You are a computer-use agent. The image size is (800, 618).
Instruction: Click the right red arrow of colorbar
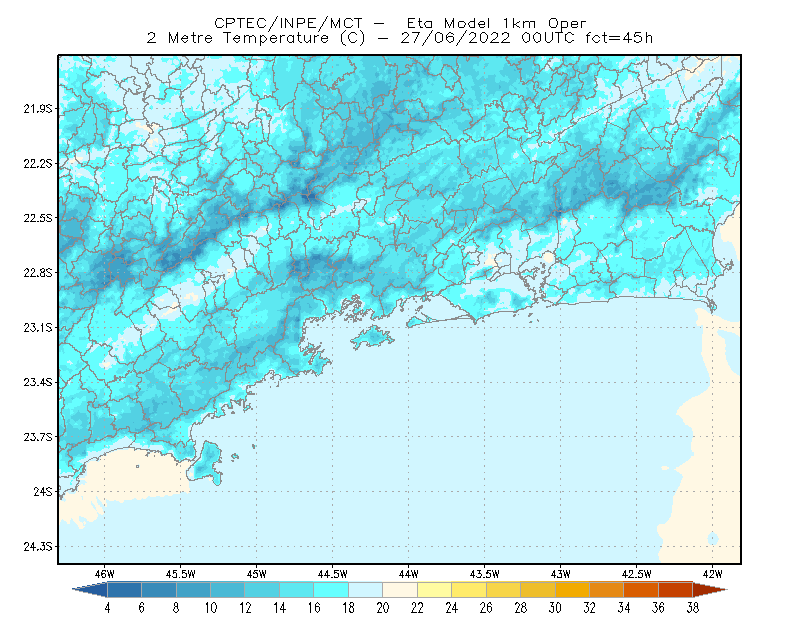710,590
